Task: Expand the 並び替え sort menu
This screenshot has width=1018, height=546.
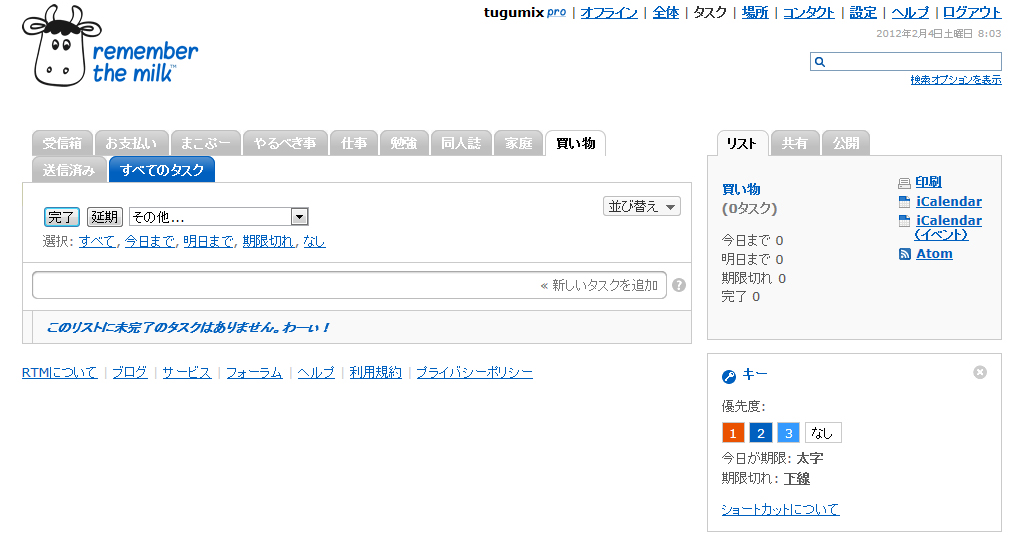Action: [x=642, y=206]
